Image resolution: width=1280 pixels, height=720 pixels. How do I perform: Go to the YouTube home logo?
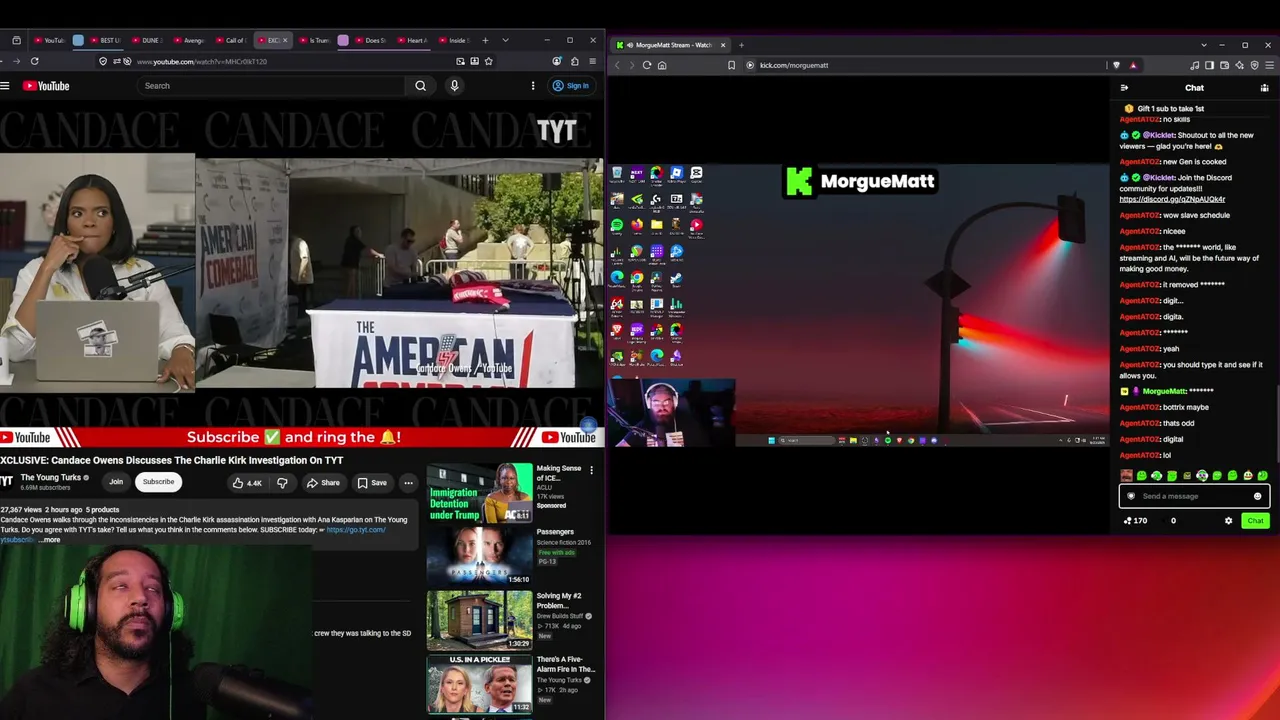(46, 86)
